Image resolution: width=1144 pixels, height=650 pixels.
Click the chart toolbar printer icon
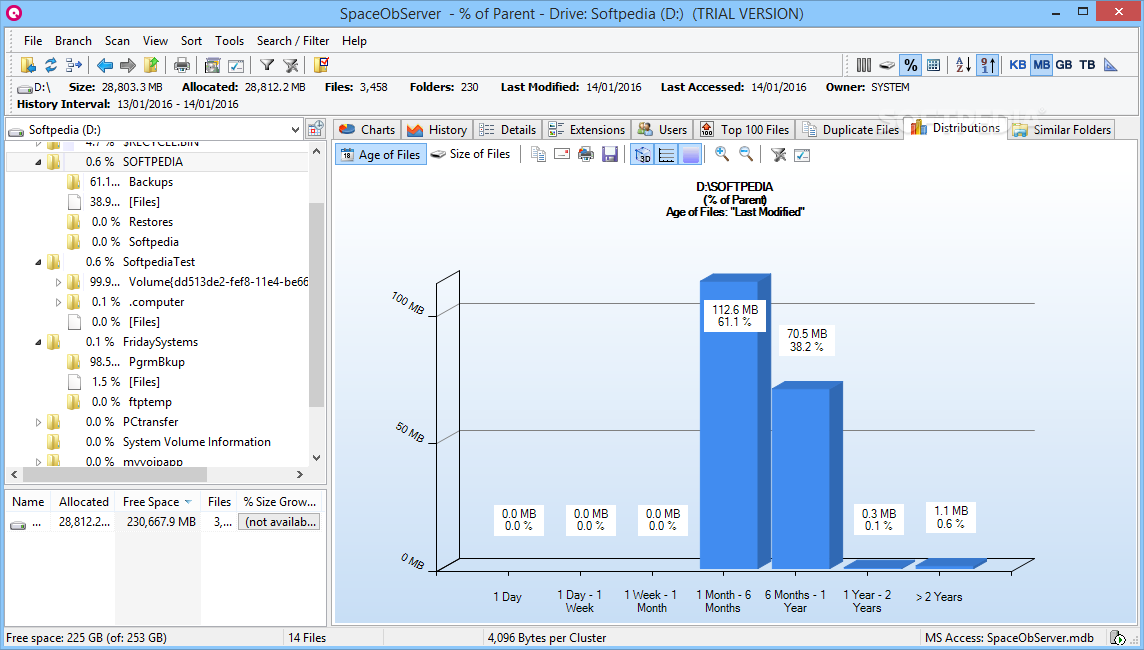click(x=586, y=154)
